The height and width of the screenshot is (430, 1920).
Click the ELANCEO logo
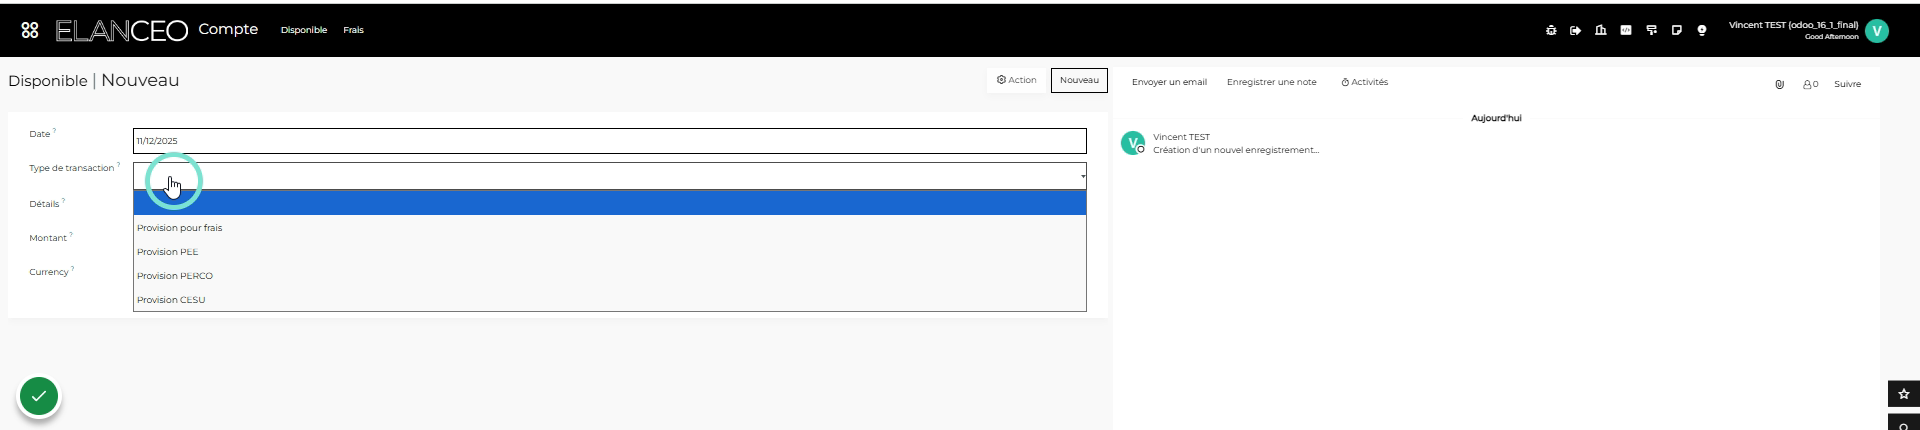[121, 31]
